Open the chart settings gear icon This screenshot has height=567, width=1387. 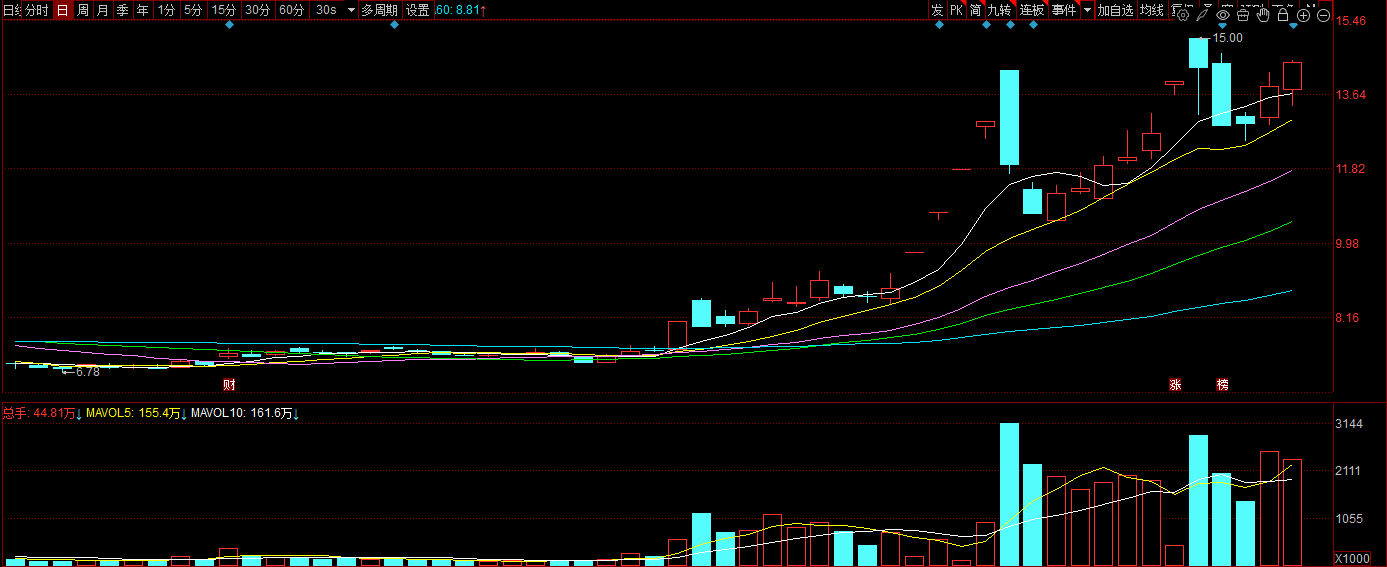[x=1182, y=15]
